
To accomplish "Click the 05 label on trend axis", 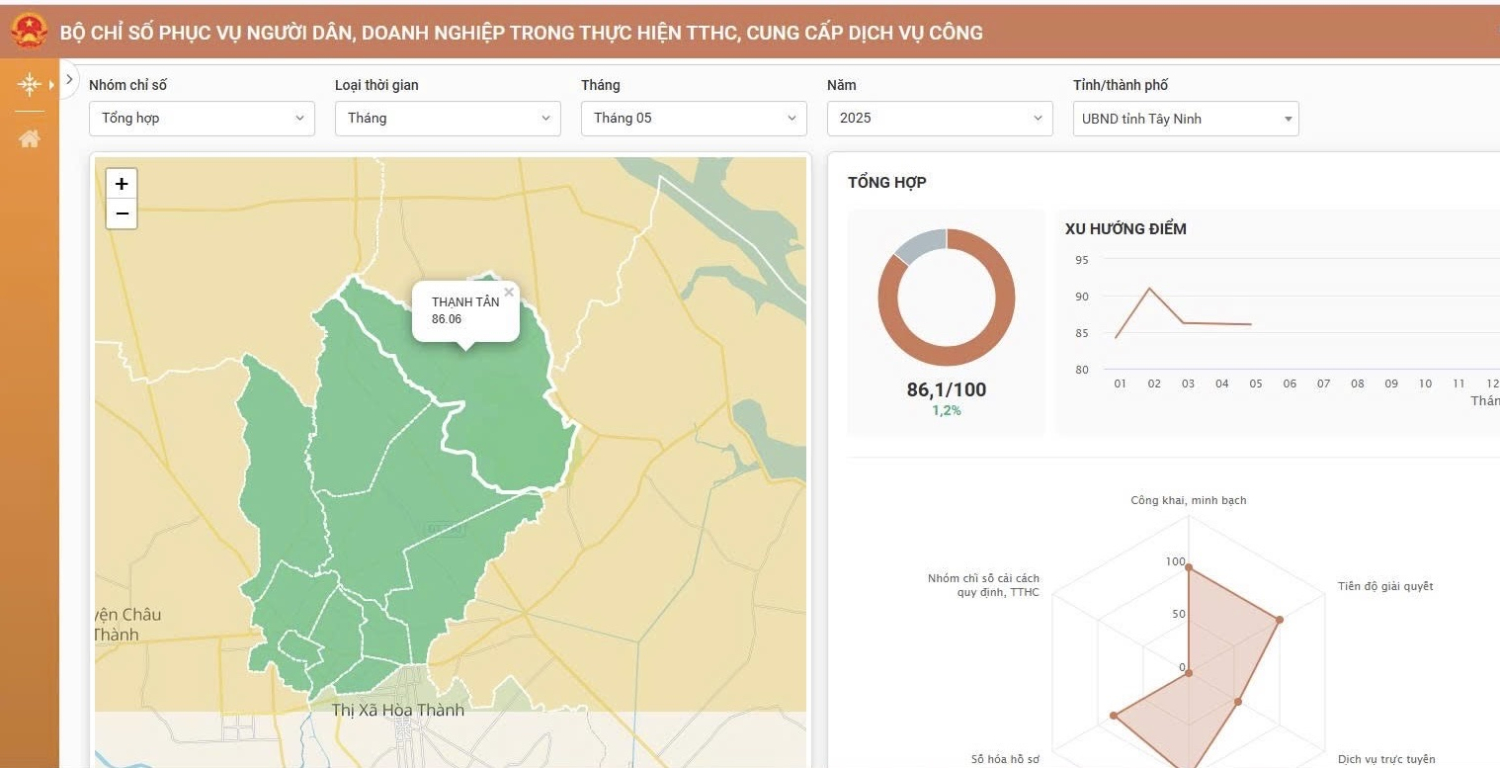I will pos(1255,383).
